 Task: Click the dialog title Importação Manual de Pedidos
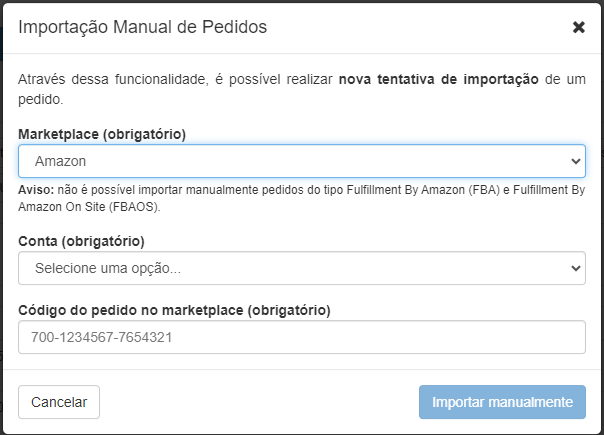click(143, 27)
